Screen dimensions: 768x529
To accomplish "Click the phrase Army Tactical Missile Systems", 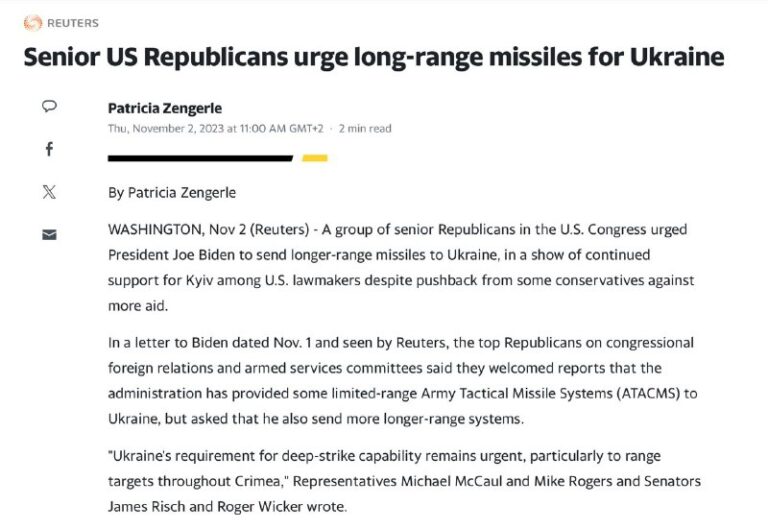I will (x=517, y=393).
